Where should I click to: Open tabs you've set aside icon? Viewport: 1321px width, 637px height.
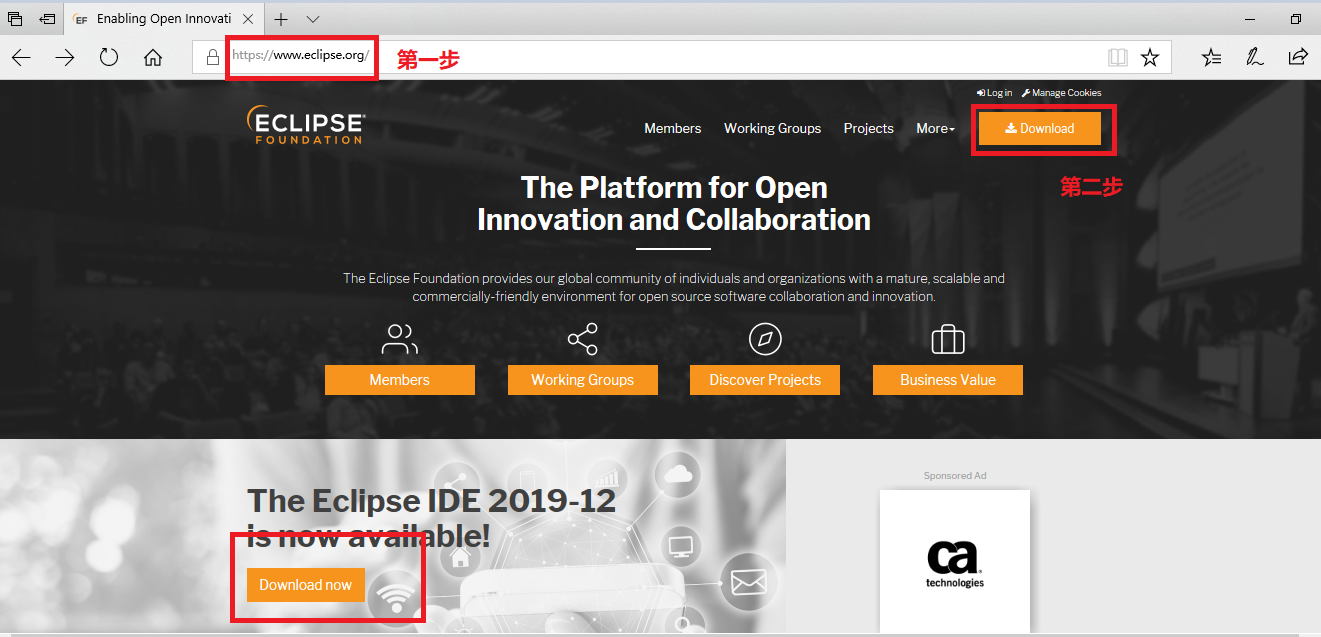coord(15,19)
